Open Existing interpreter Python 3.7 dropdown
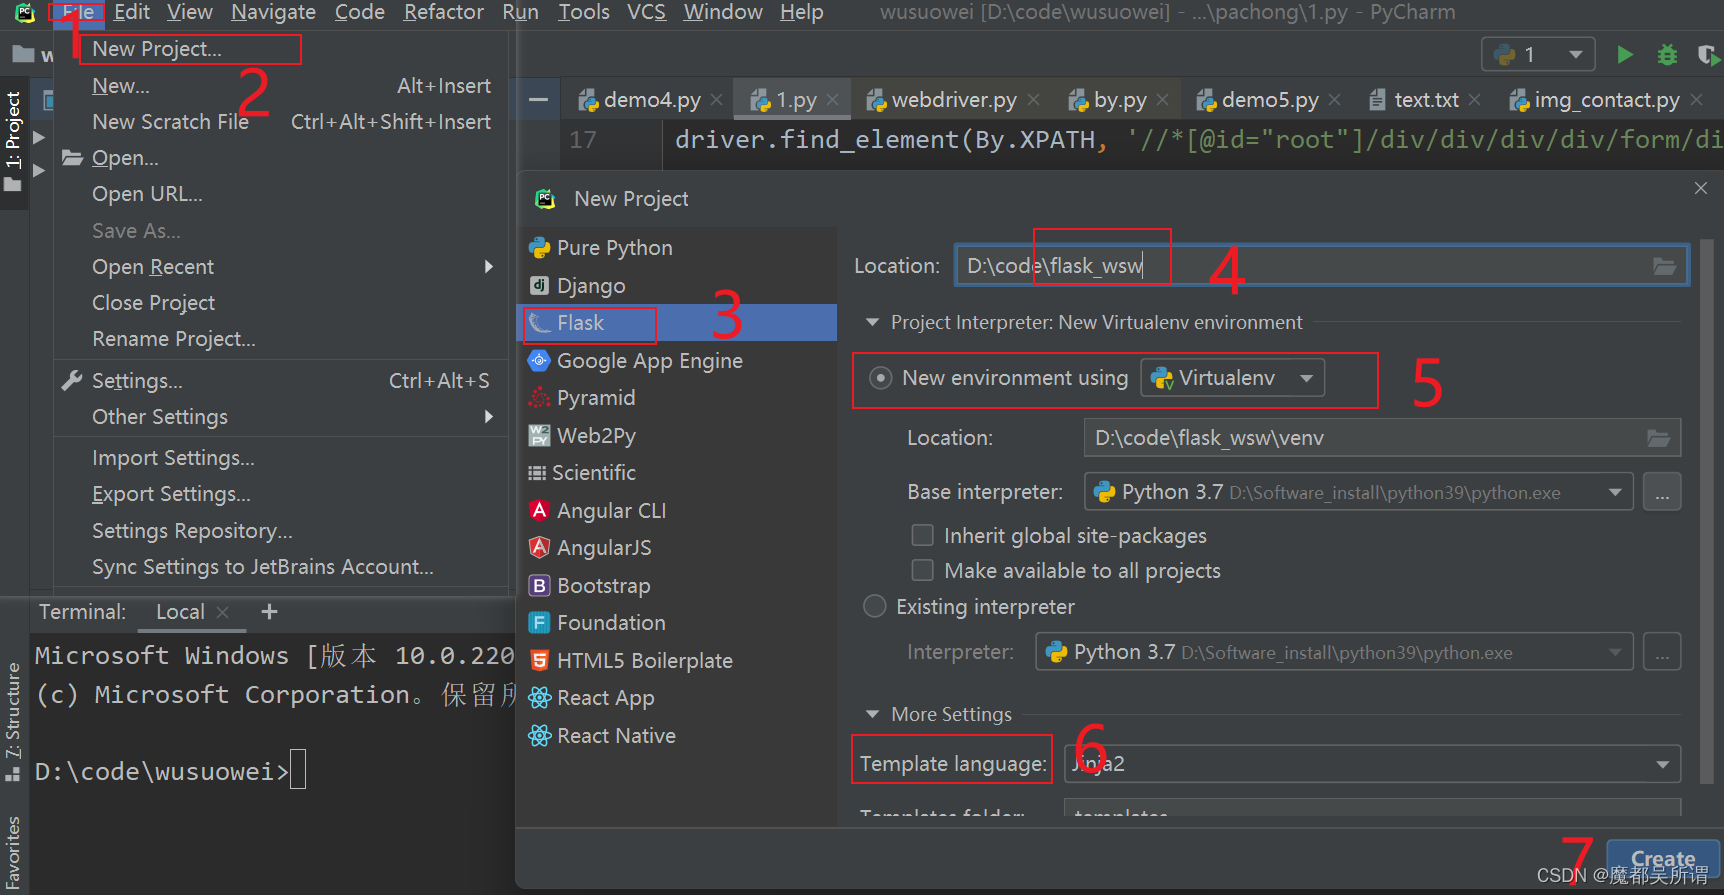 click(x=1334, y=652)
